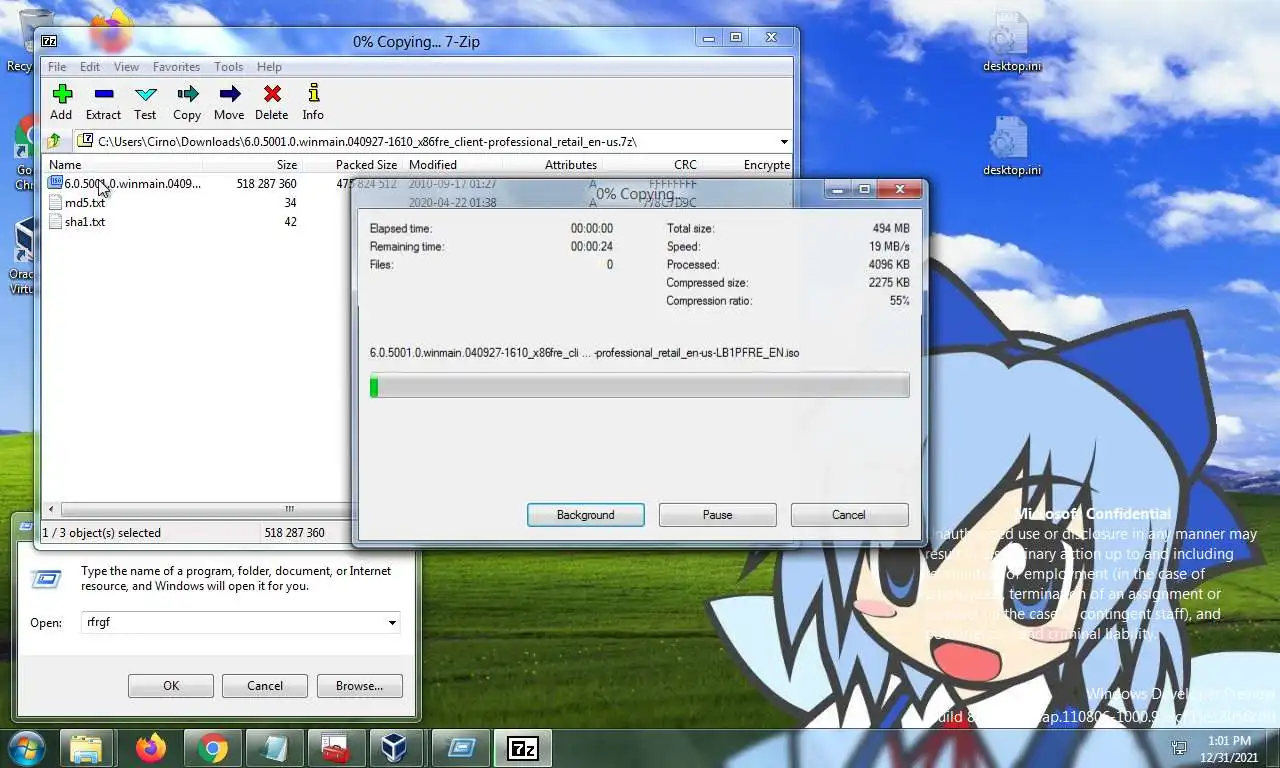Run the Test archive tool
This screenshot has width=1280, height=768.
[145, 94]
